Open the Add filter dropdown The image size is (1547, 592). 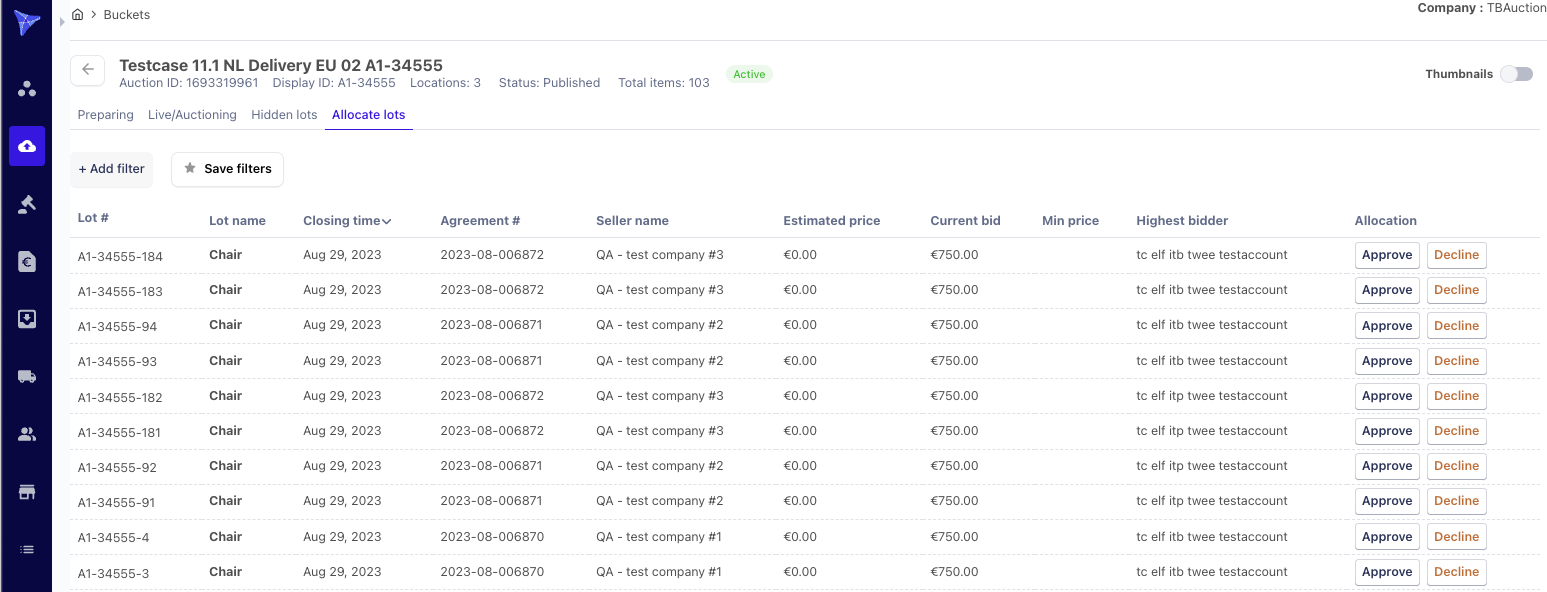[x=111, y=169]
